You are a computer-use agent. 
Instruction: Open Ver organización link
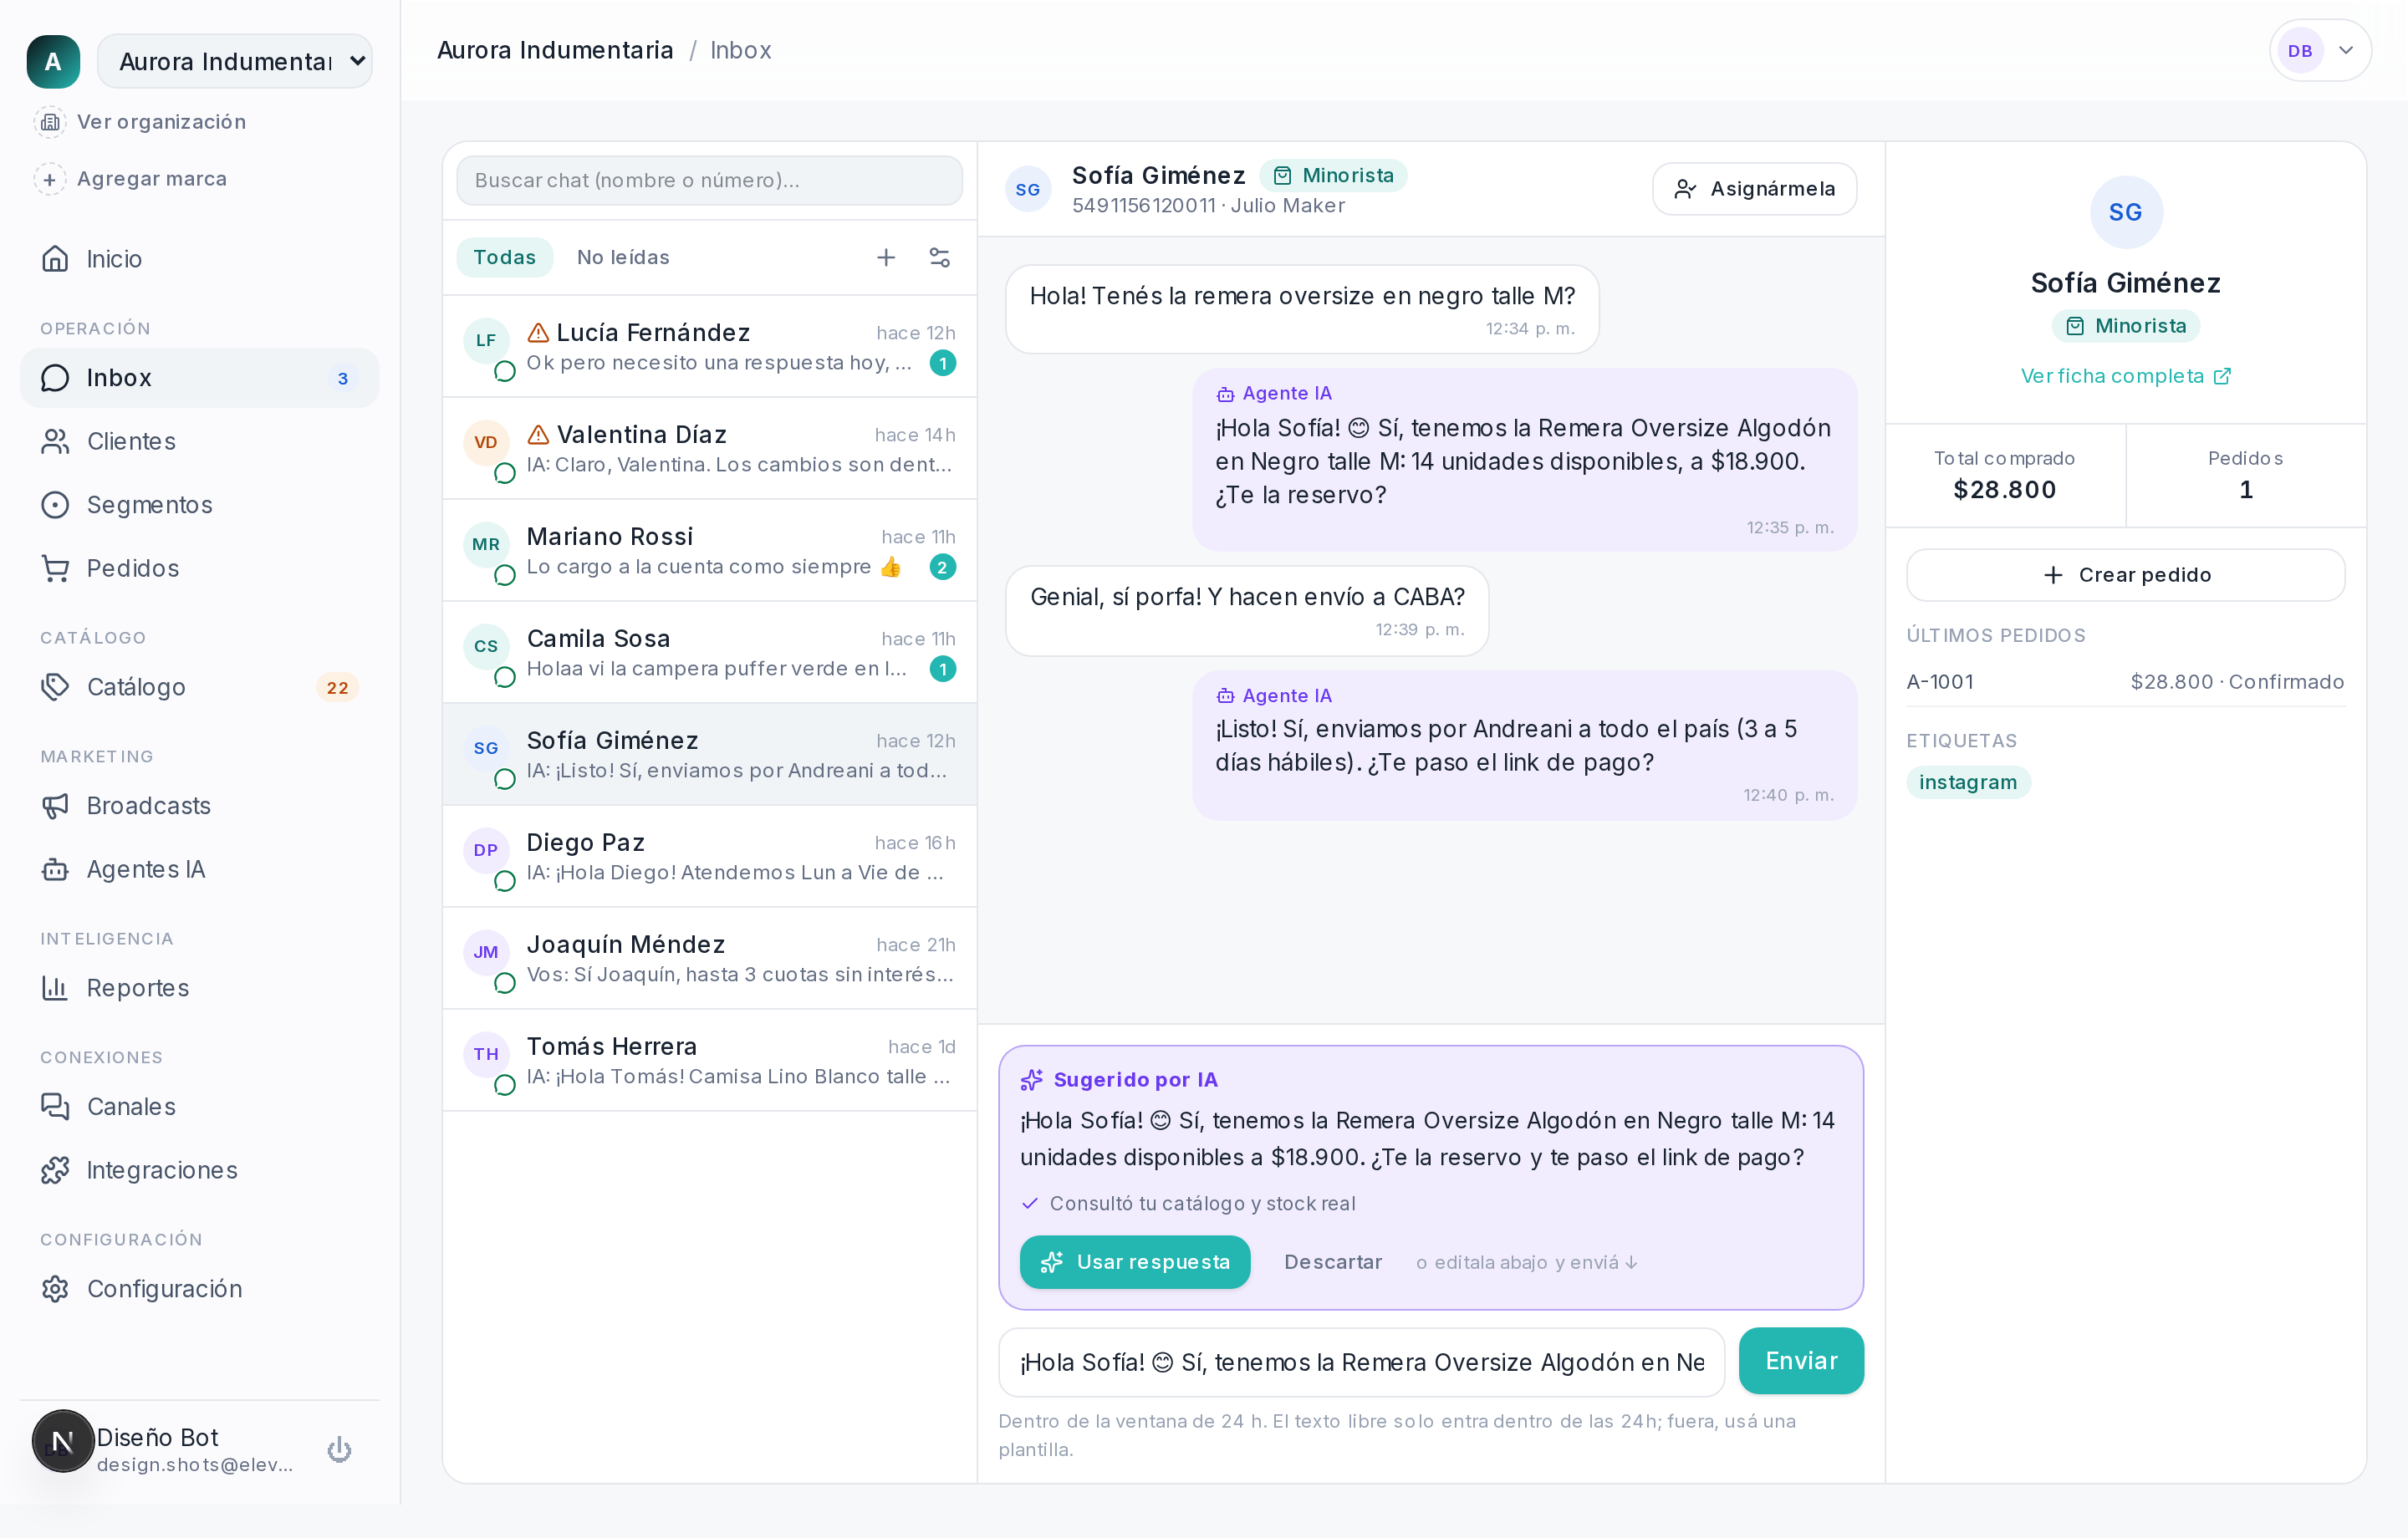tap(141, 122)
